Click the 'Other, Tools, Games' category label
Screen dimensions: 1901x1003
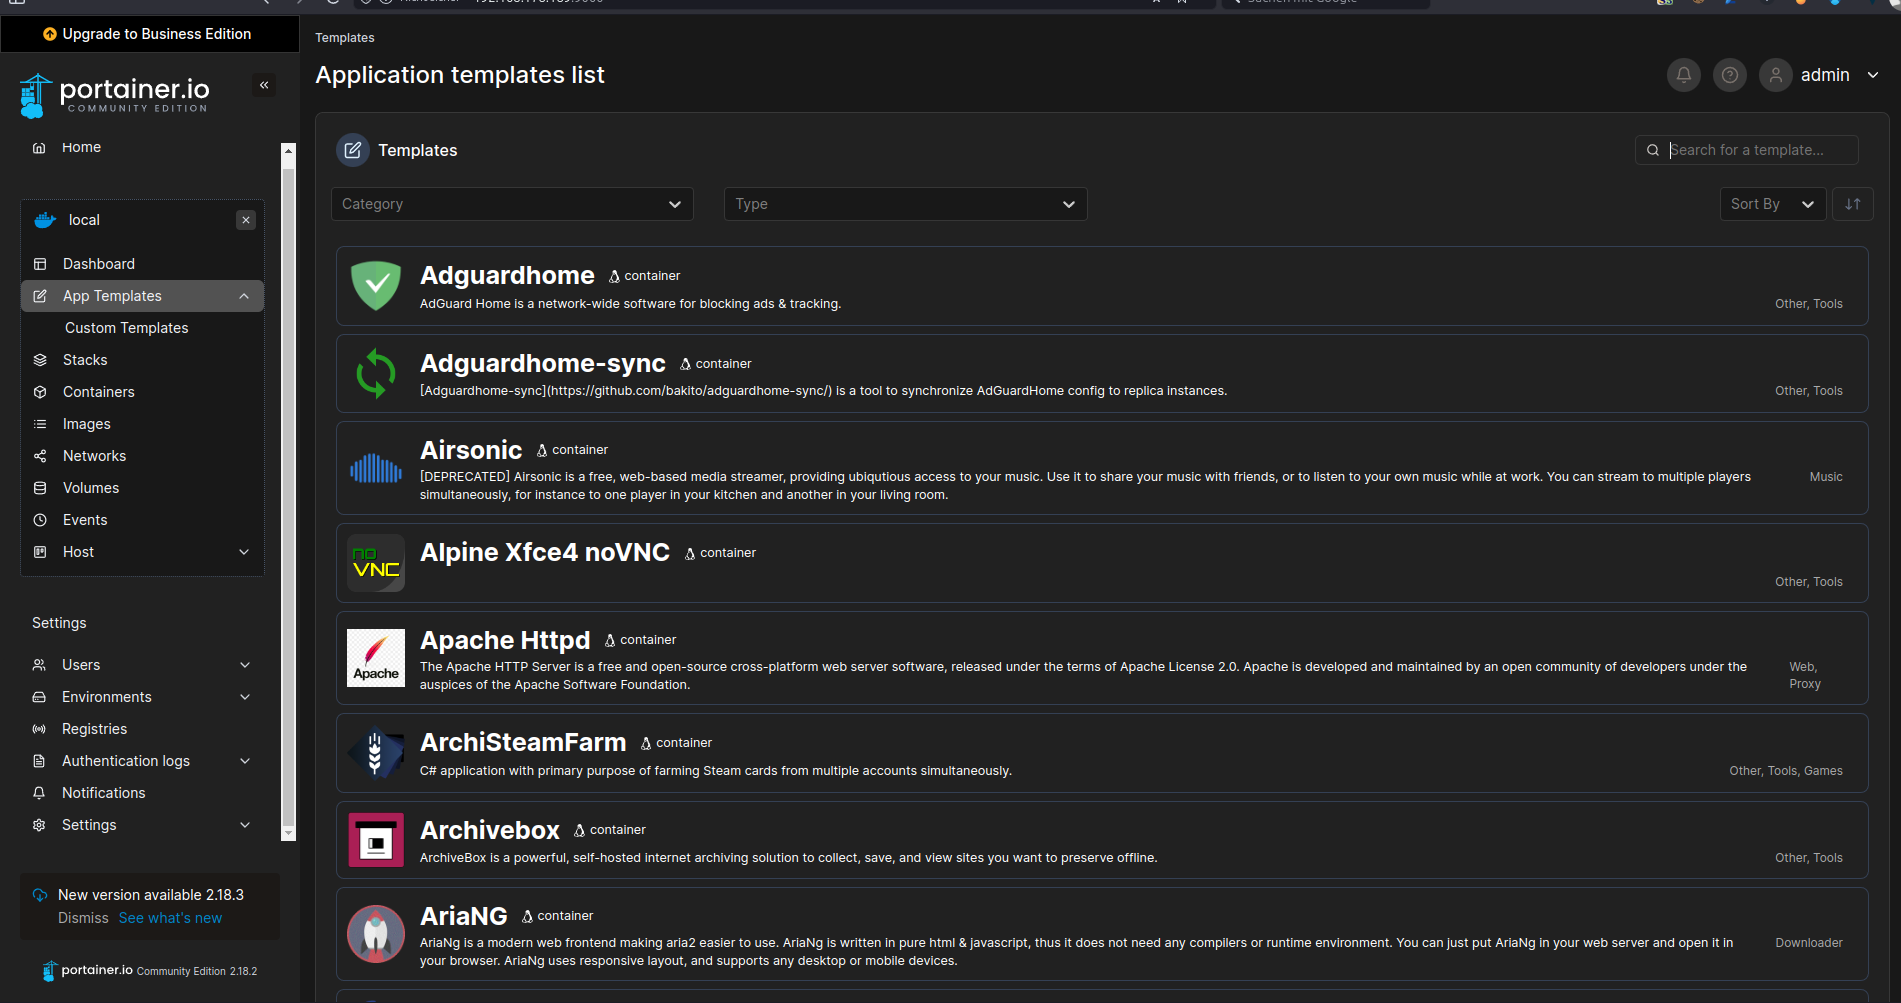pyautogui.click(x=1786, y=771)
